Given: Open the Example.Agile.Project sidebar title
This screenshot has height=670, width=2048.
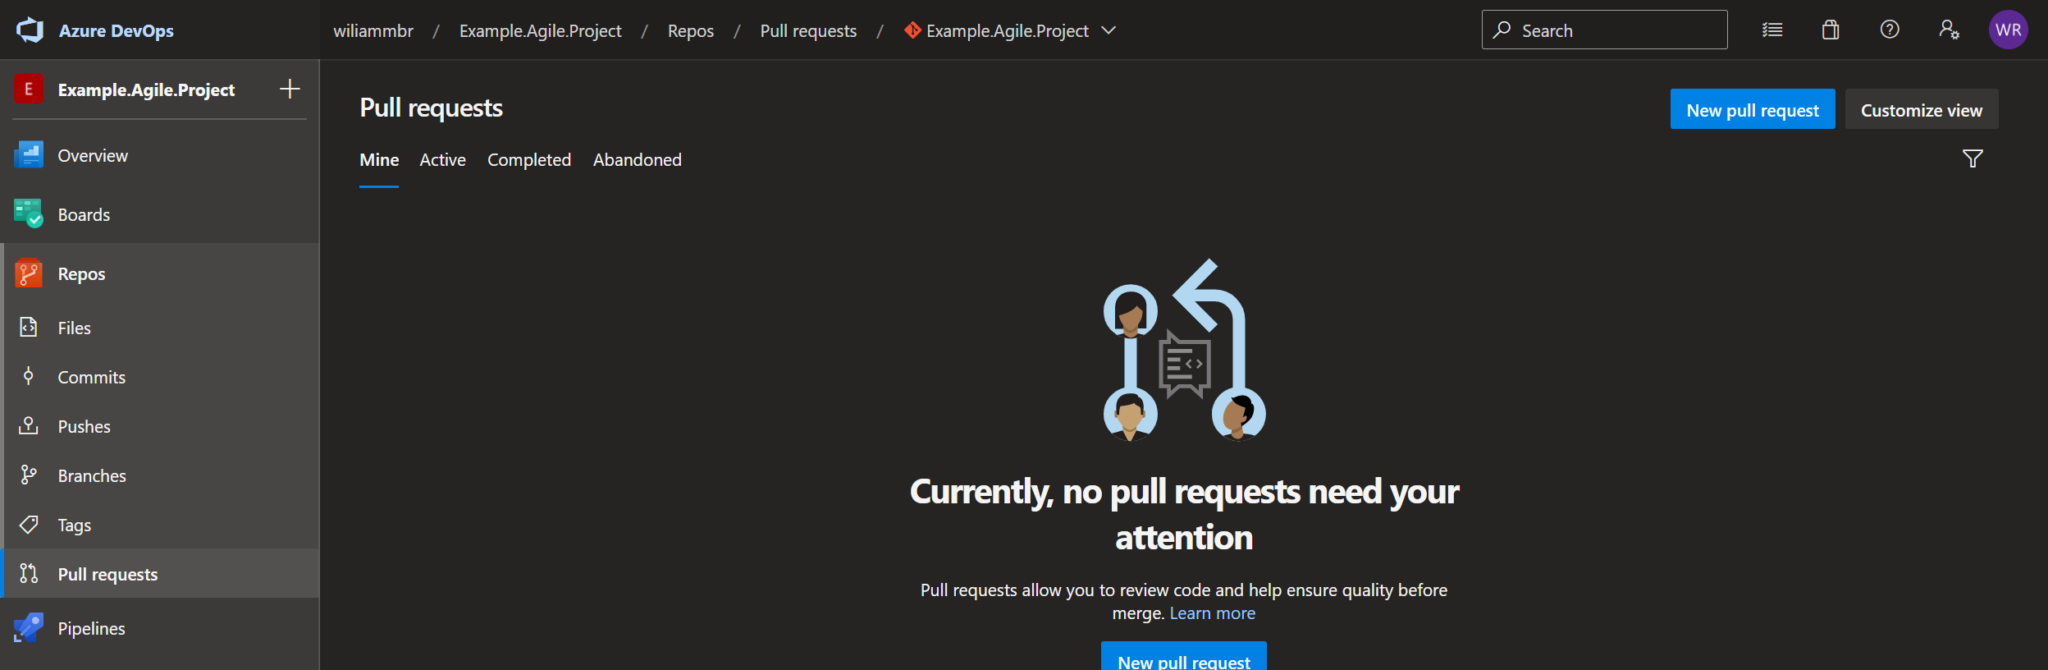Looking at the screenshot, I should click(x=146, y=90).
